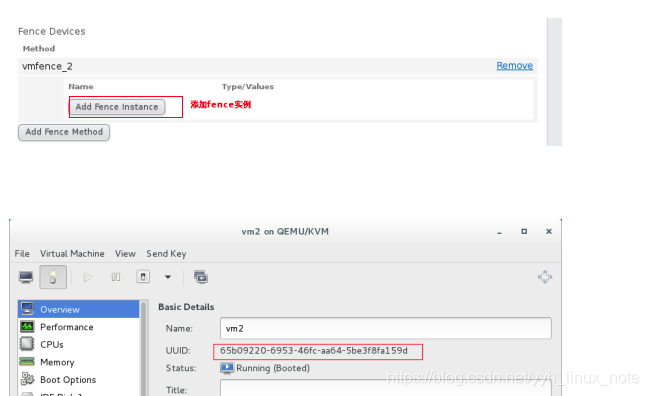Pause the virtual machine
Image resolution: width=649 pixels, height=396 pixels.
[x=116, y=277]
